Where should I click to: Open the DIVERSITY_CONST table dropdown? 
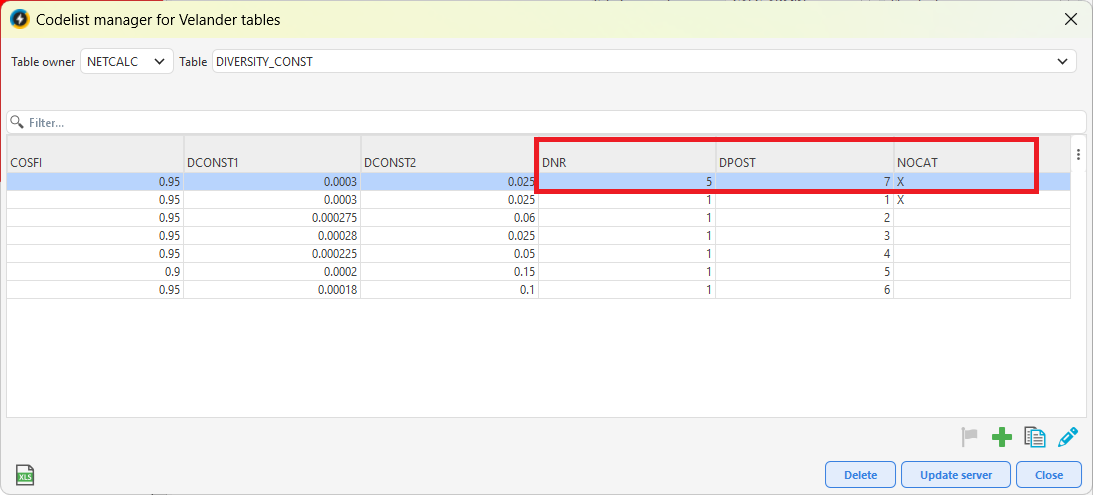coord(642,61)
